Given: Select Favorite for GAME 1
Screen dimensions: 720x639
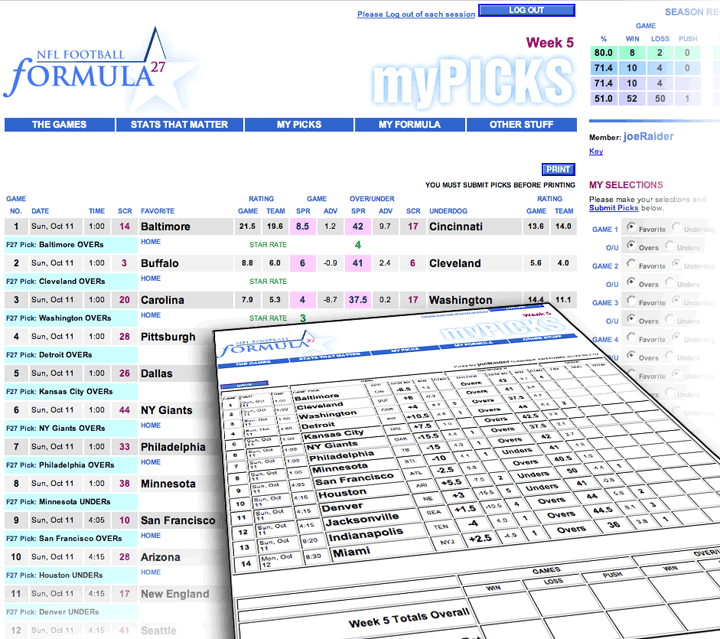Looking at the screenshot, I should click(631, 226).
